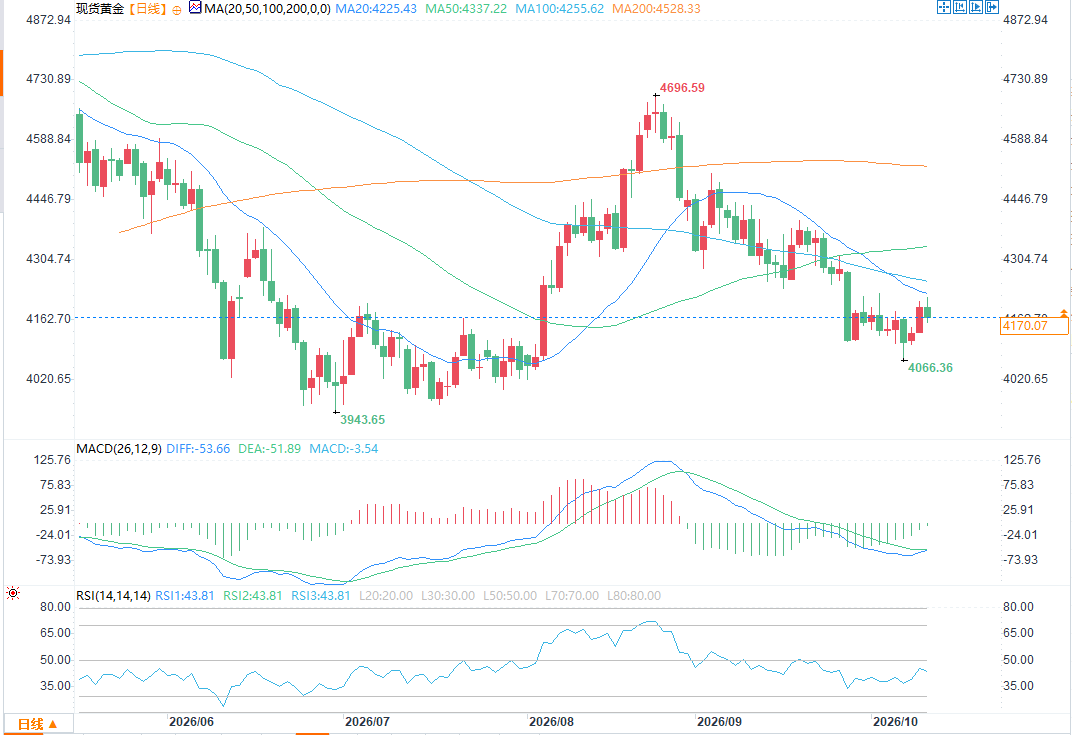Viewport: 1072px width, 735px height.
Task: Click the chart icon with right-pointing play arrow
Action: coord(976,7)
